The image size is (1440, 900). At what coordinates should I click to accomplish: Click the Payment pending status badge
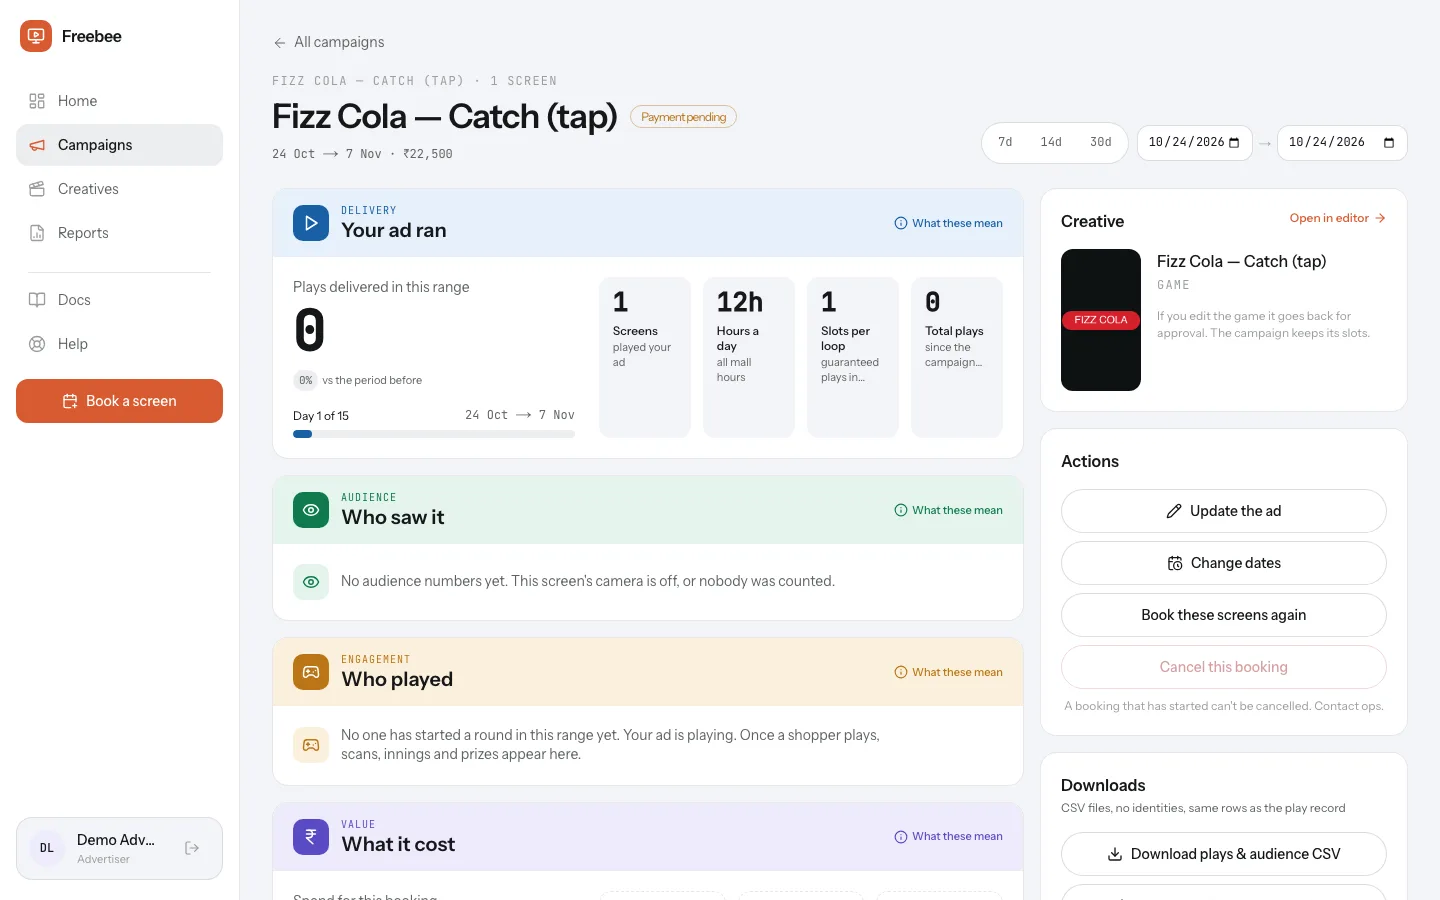[x=684, y=117]
